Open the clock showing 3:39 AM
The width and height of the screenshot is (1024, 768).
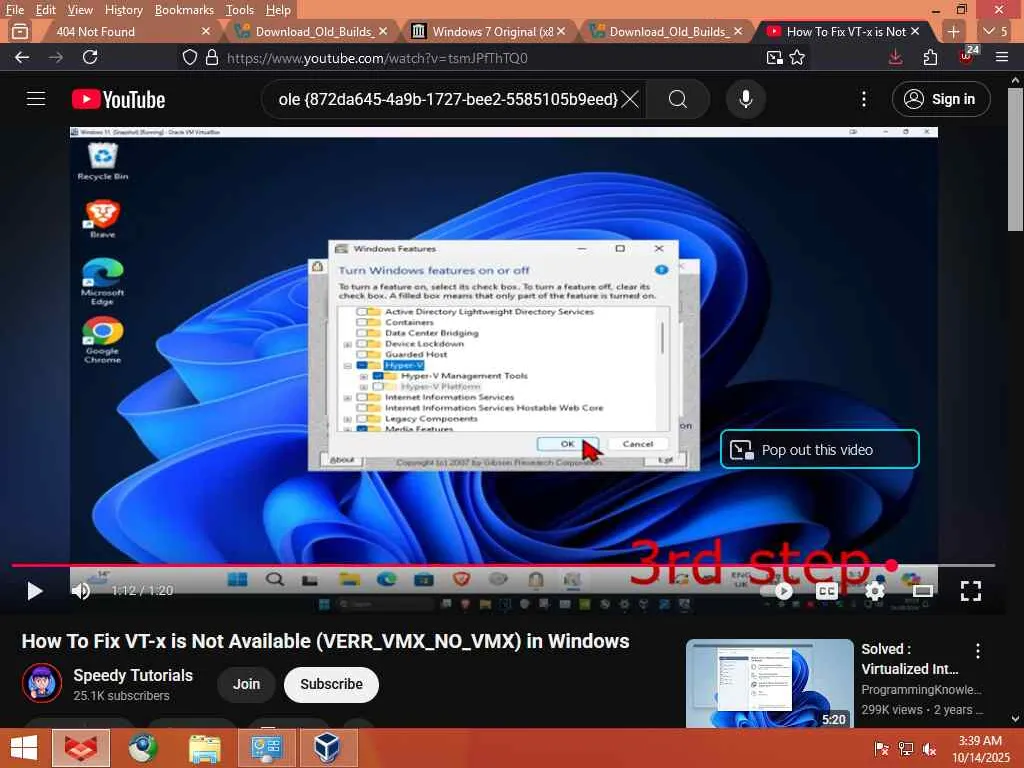click(980, 749)
